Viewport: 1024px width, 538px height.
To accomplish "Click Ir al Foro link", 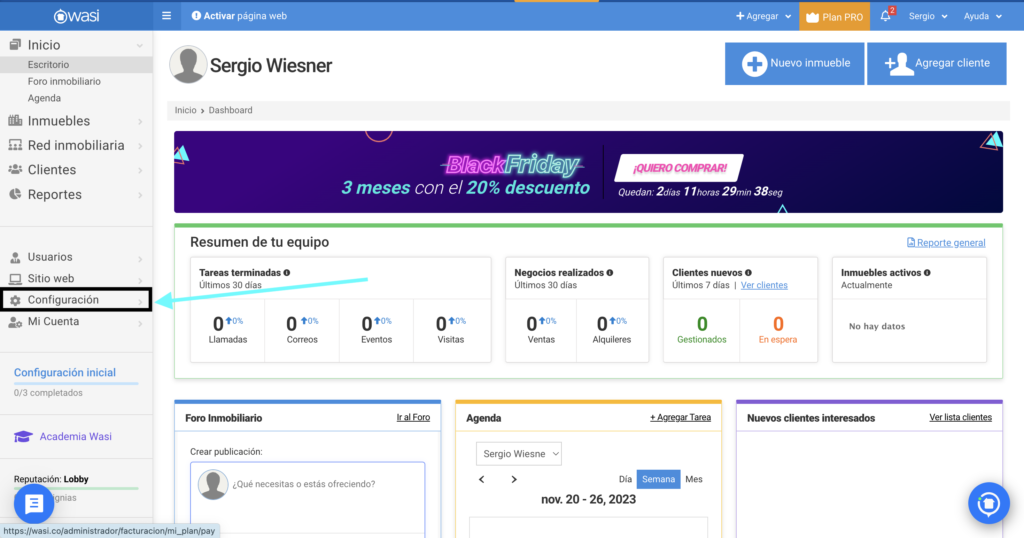I will click(x=413, y=417).
